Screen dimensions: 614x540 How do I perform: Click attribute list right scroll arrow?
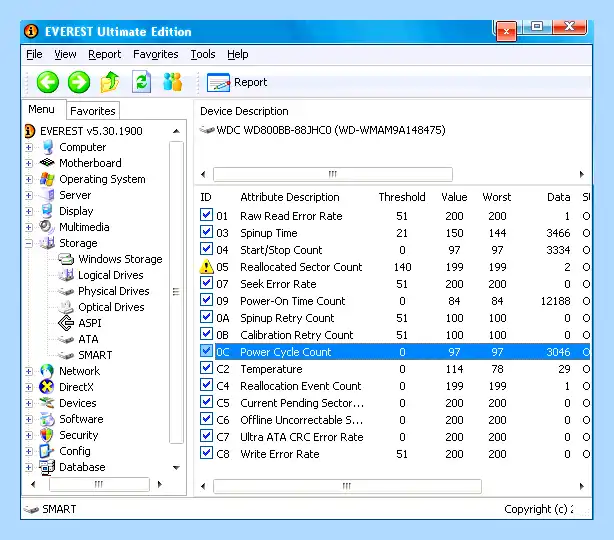pyautogui.click(x=581, y=486)
